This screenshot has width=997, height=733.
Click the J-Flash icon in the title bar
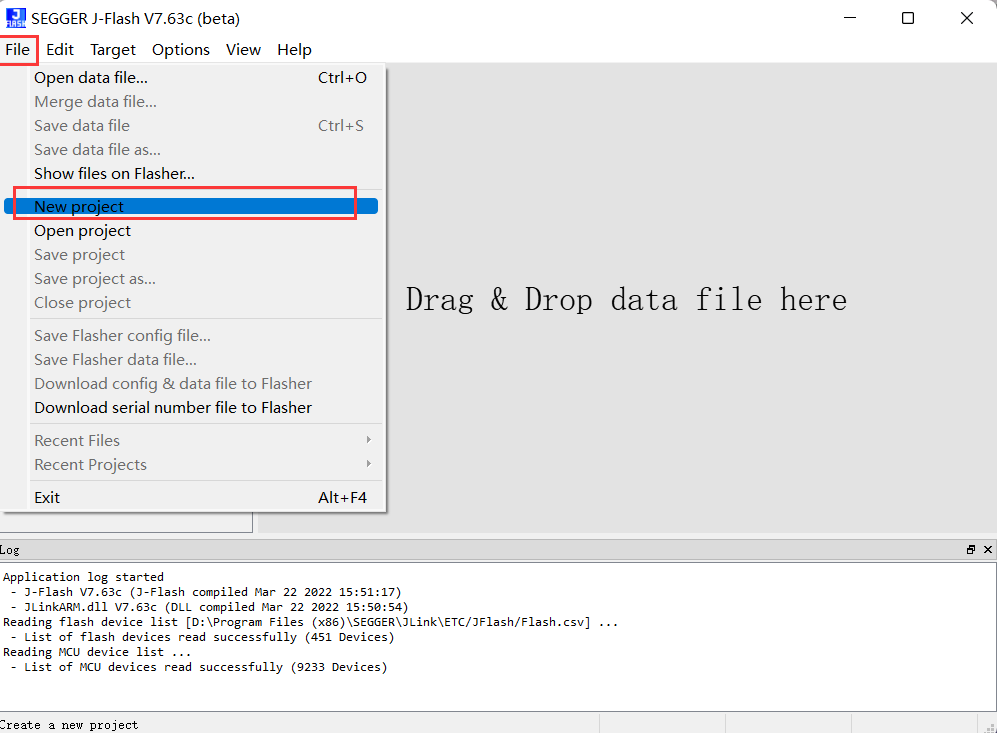(x=14, y=17)
